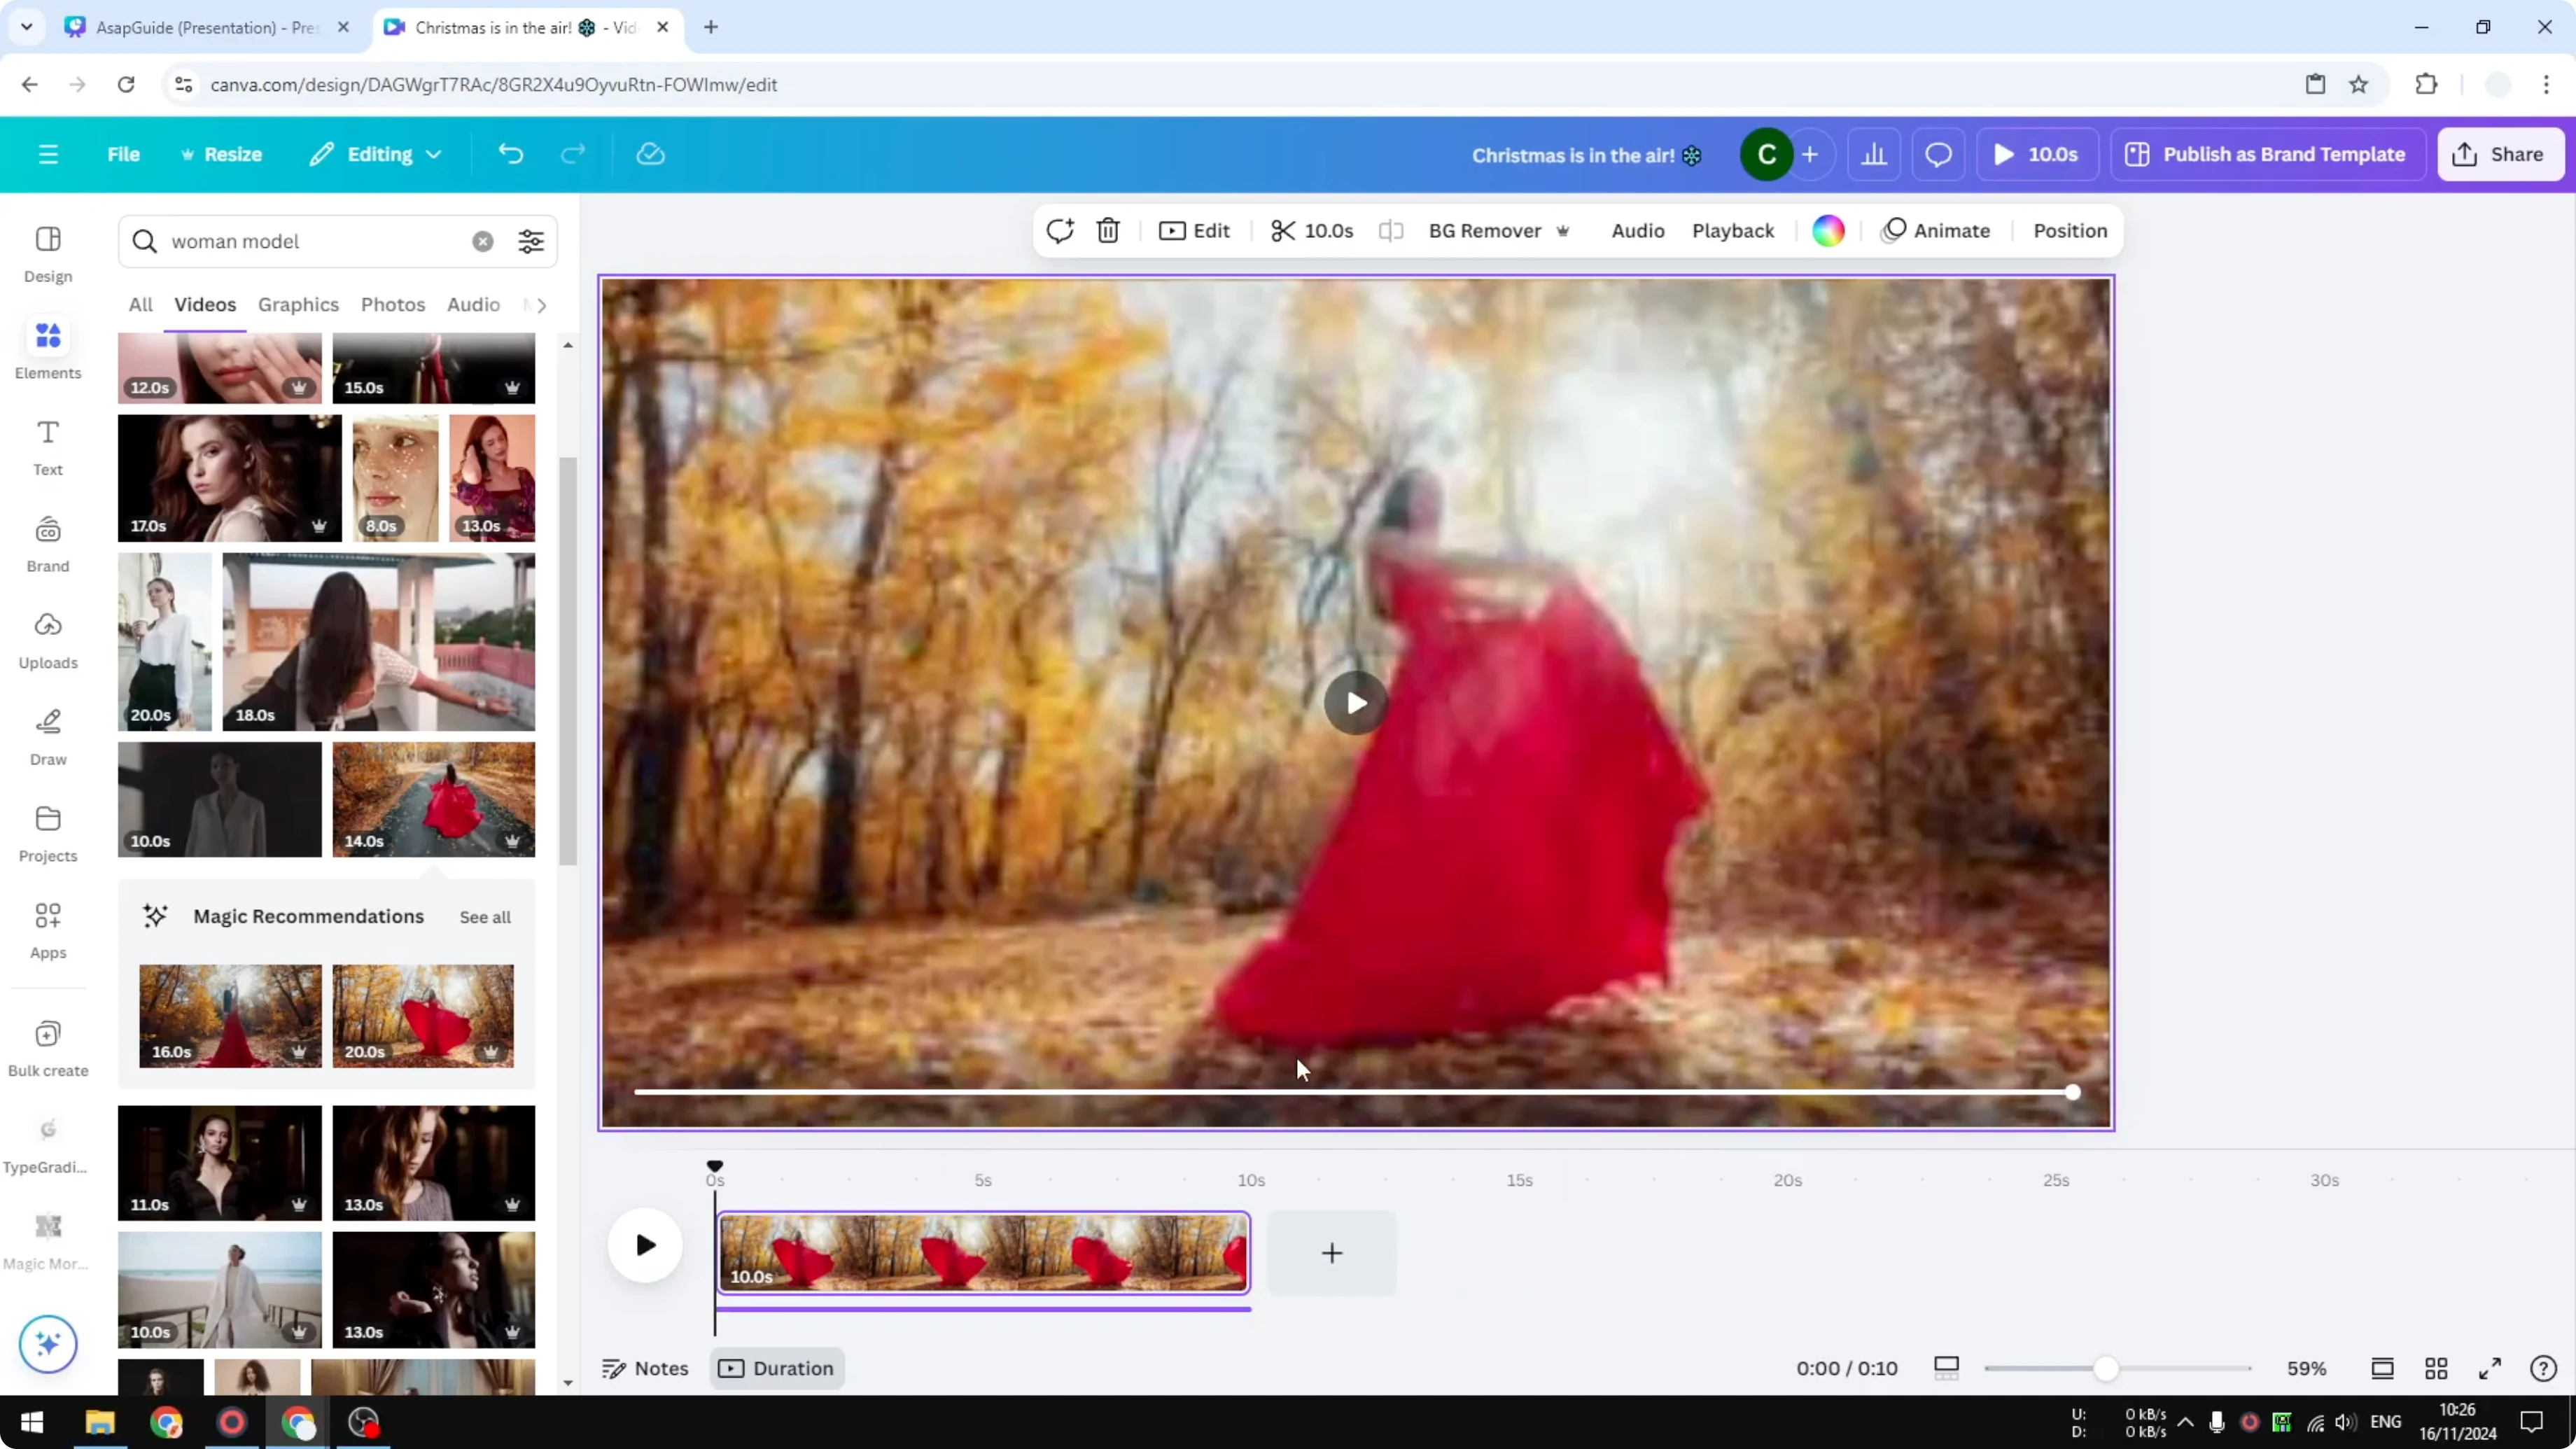Open See all Magic Recommendations
The width and height of the screenshot is (2576, 1449).
[x=485, y=916]
